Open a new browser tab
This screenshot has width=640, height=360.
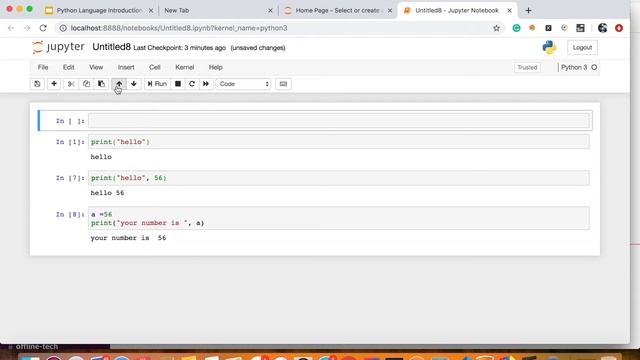pos(528,11)
